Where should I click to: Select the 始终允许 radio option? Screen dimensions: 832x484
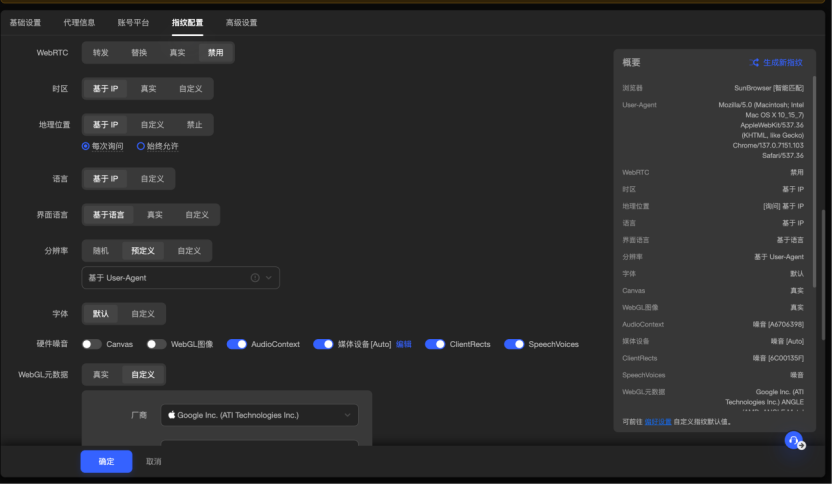click(x=141, y=146)
